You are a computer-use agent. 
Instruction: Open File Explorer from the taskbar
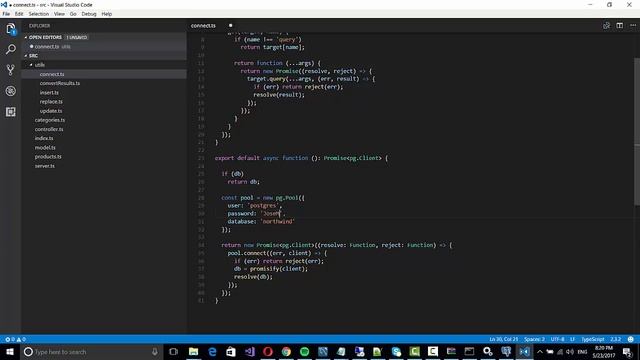tap(193, 351)
